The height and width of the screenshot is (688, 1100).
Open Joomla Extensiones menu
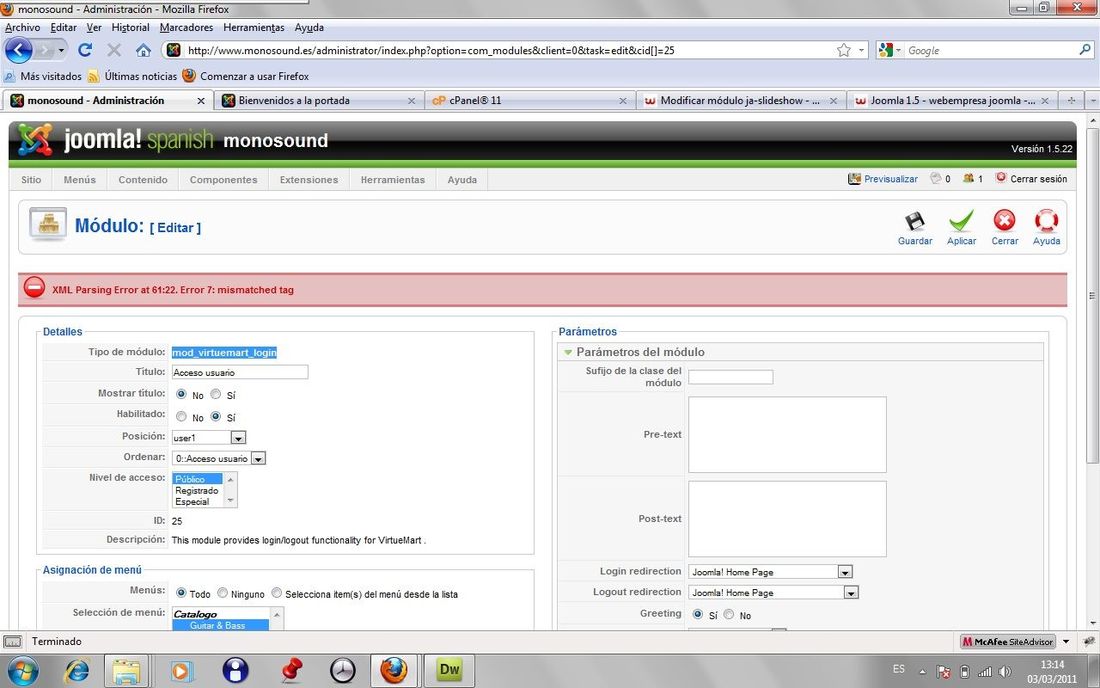[x=309, y=180]
